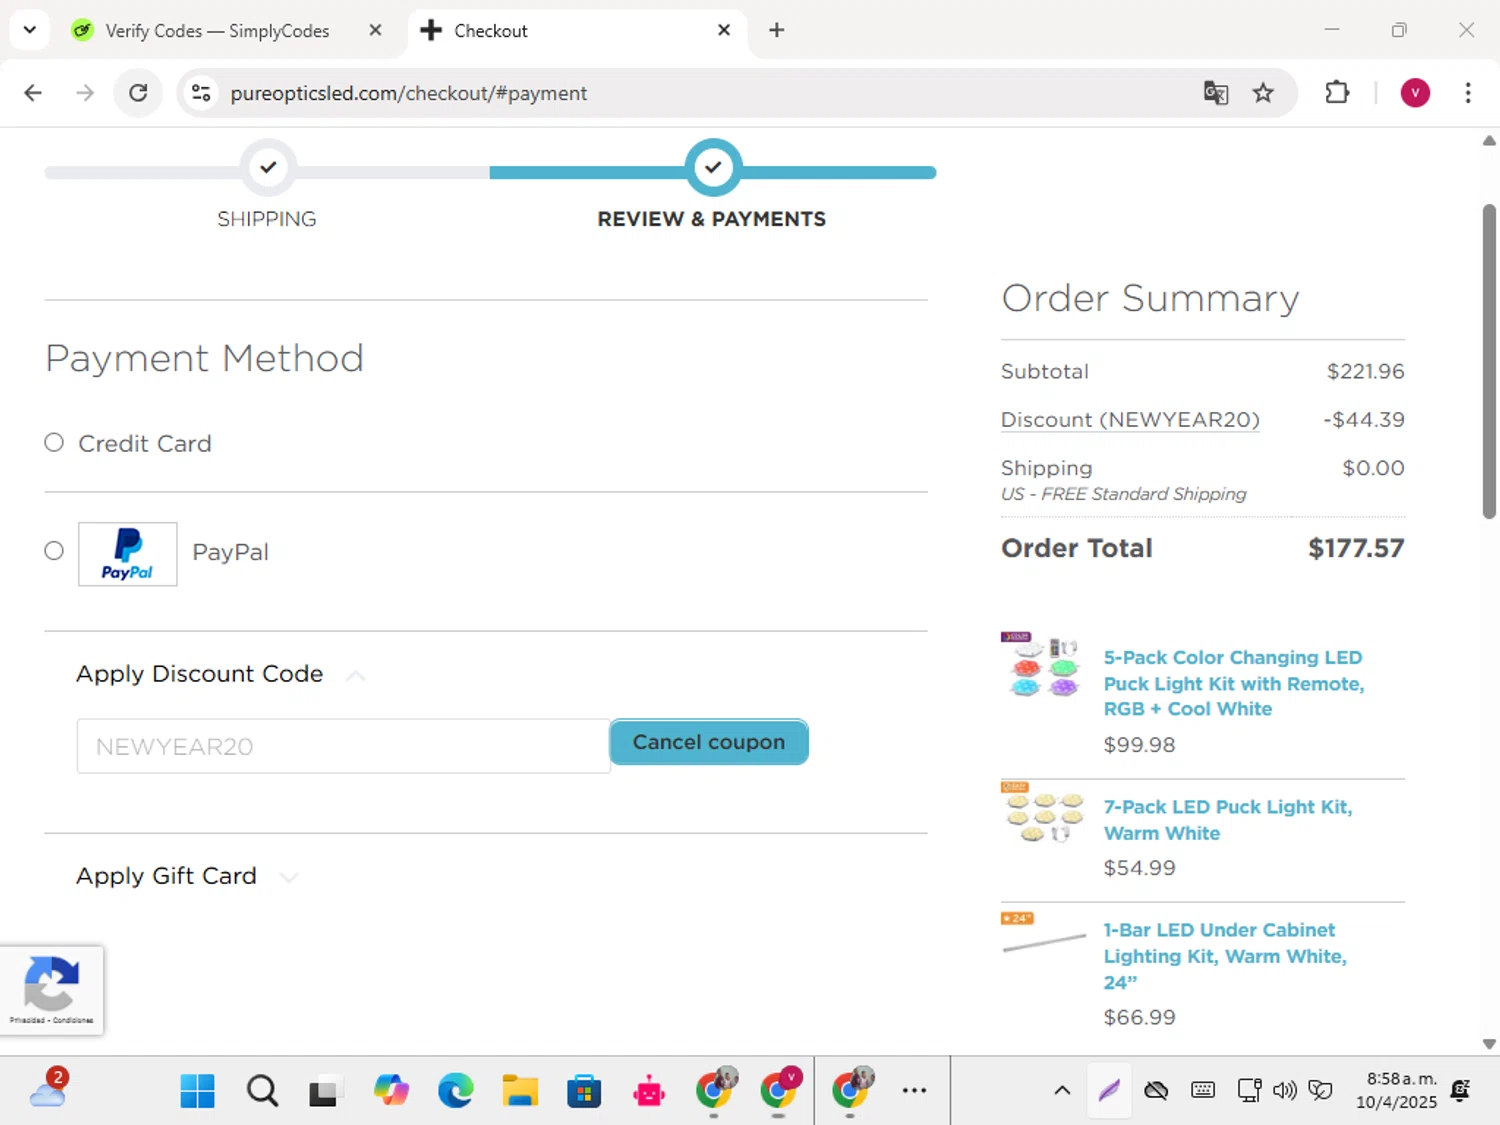
Task: Open File Explorer from the taskbar
Action: click(x=520, y=1091)
